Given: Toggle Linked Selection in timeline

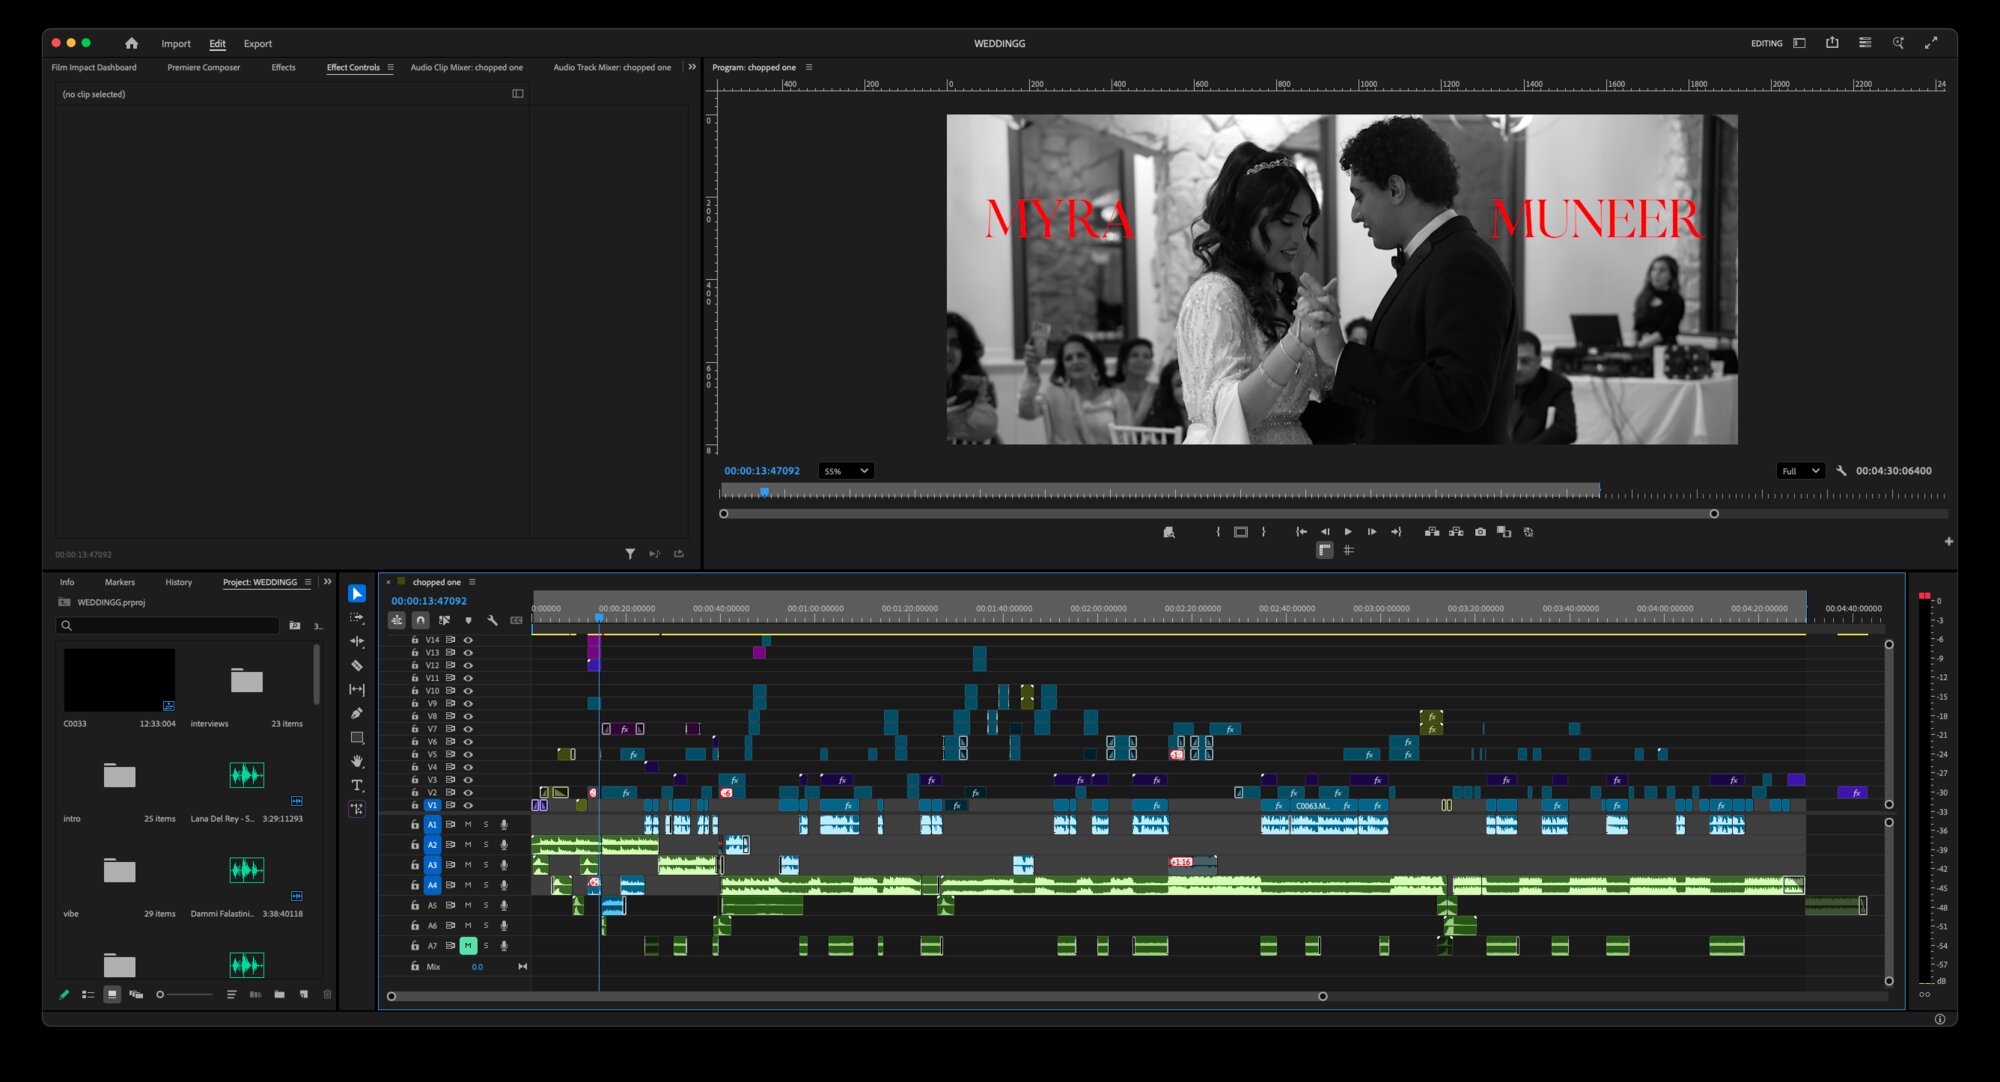Looking at the screenshot, I should (x=444, y=621).
